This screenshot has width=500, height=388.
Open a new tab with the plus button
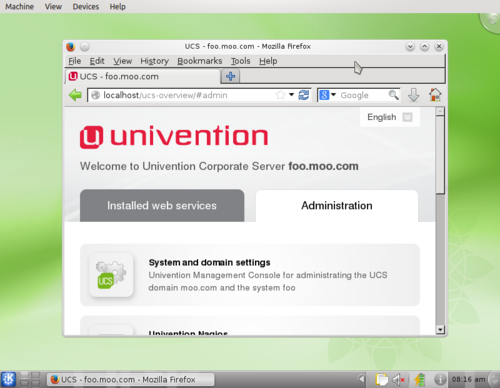[230, 76]
